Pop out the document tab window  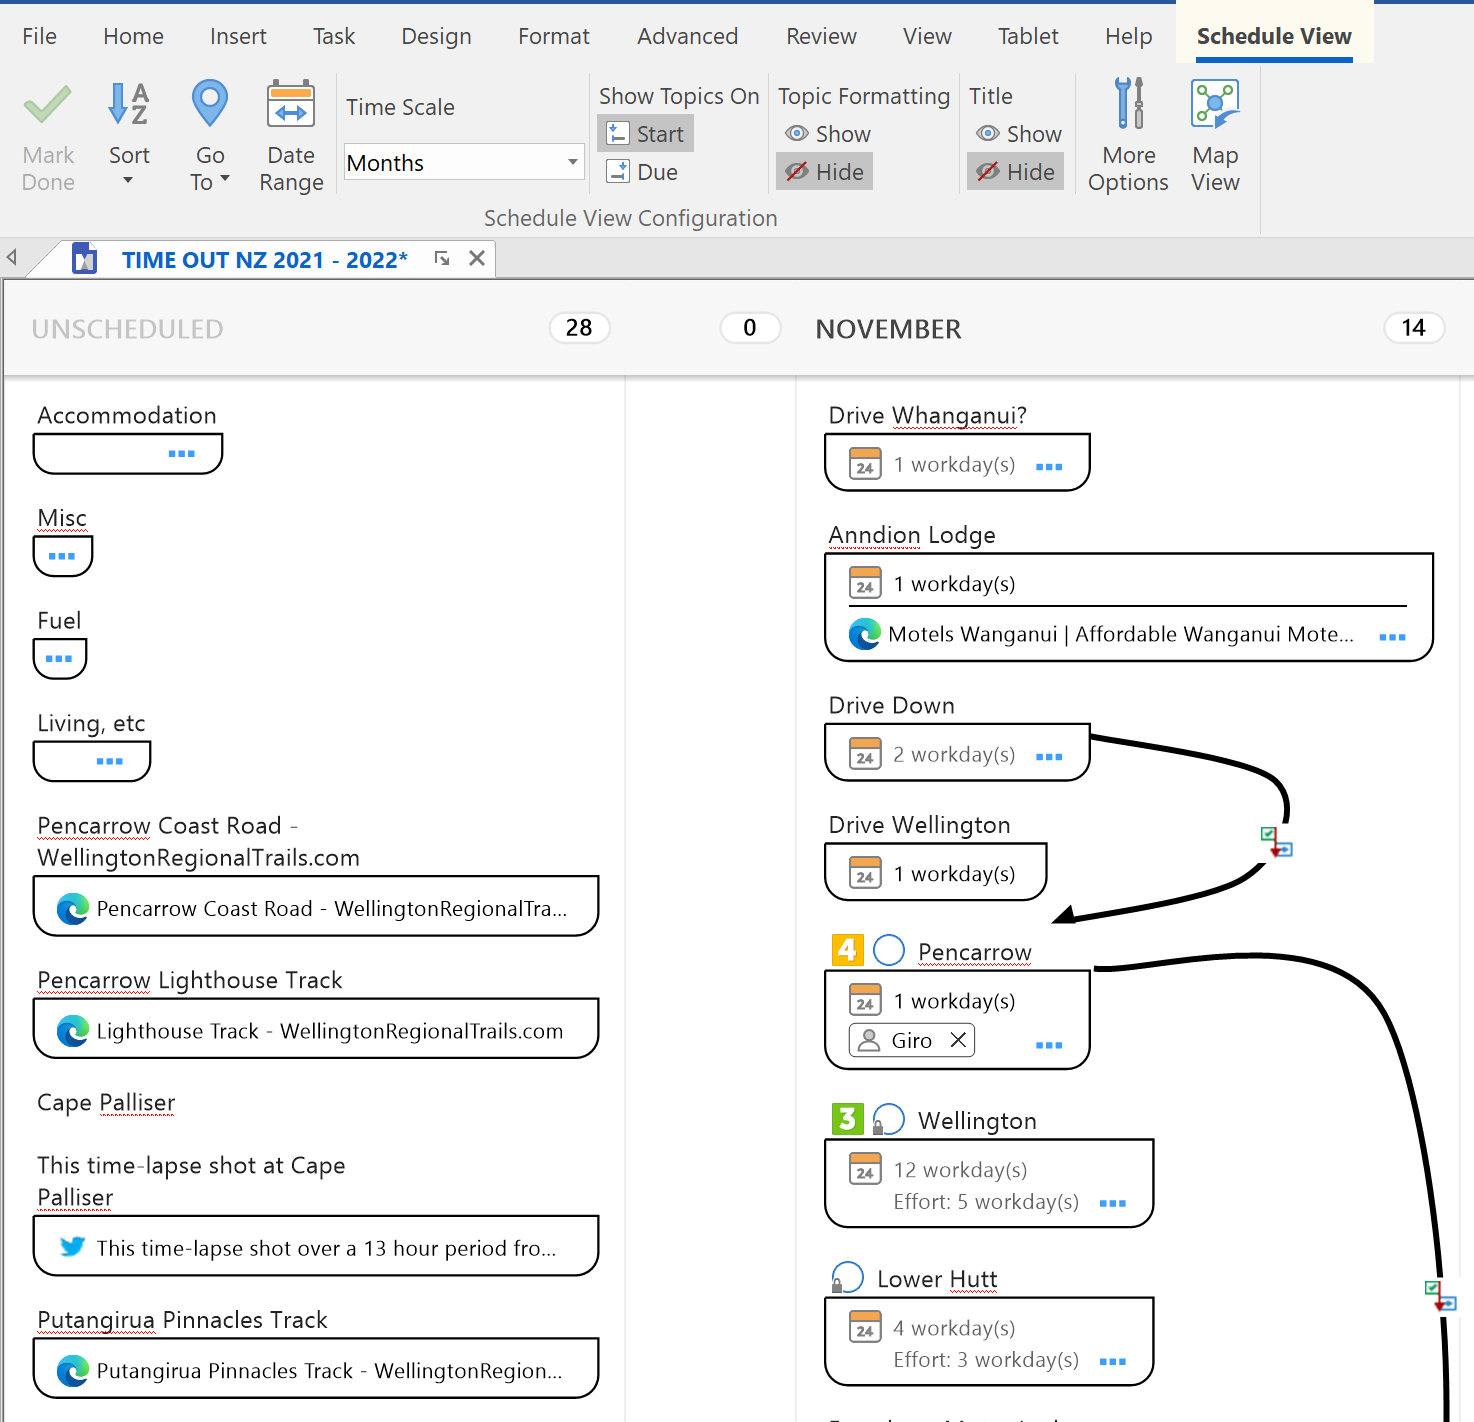click(x=442, y=259)
